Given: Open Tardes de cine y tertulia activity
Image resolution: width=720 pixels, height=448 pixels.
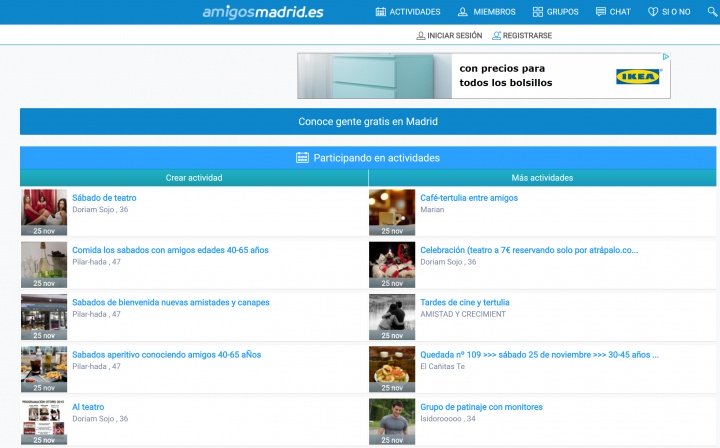Looking at the screenshot, I should pyautogui.click(x=465, y=302).
